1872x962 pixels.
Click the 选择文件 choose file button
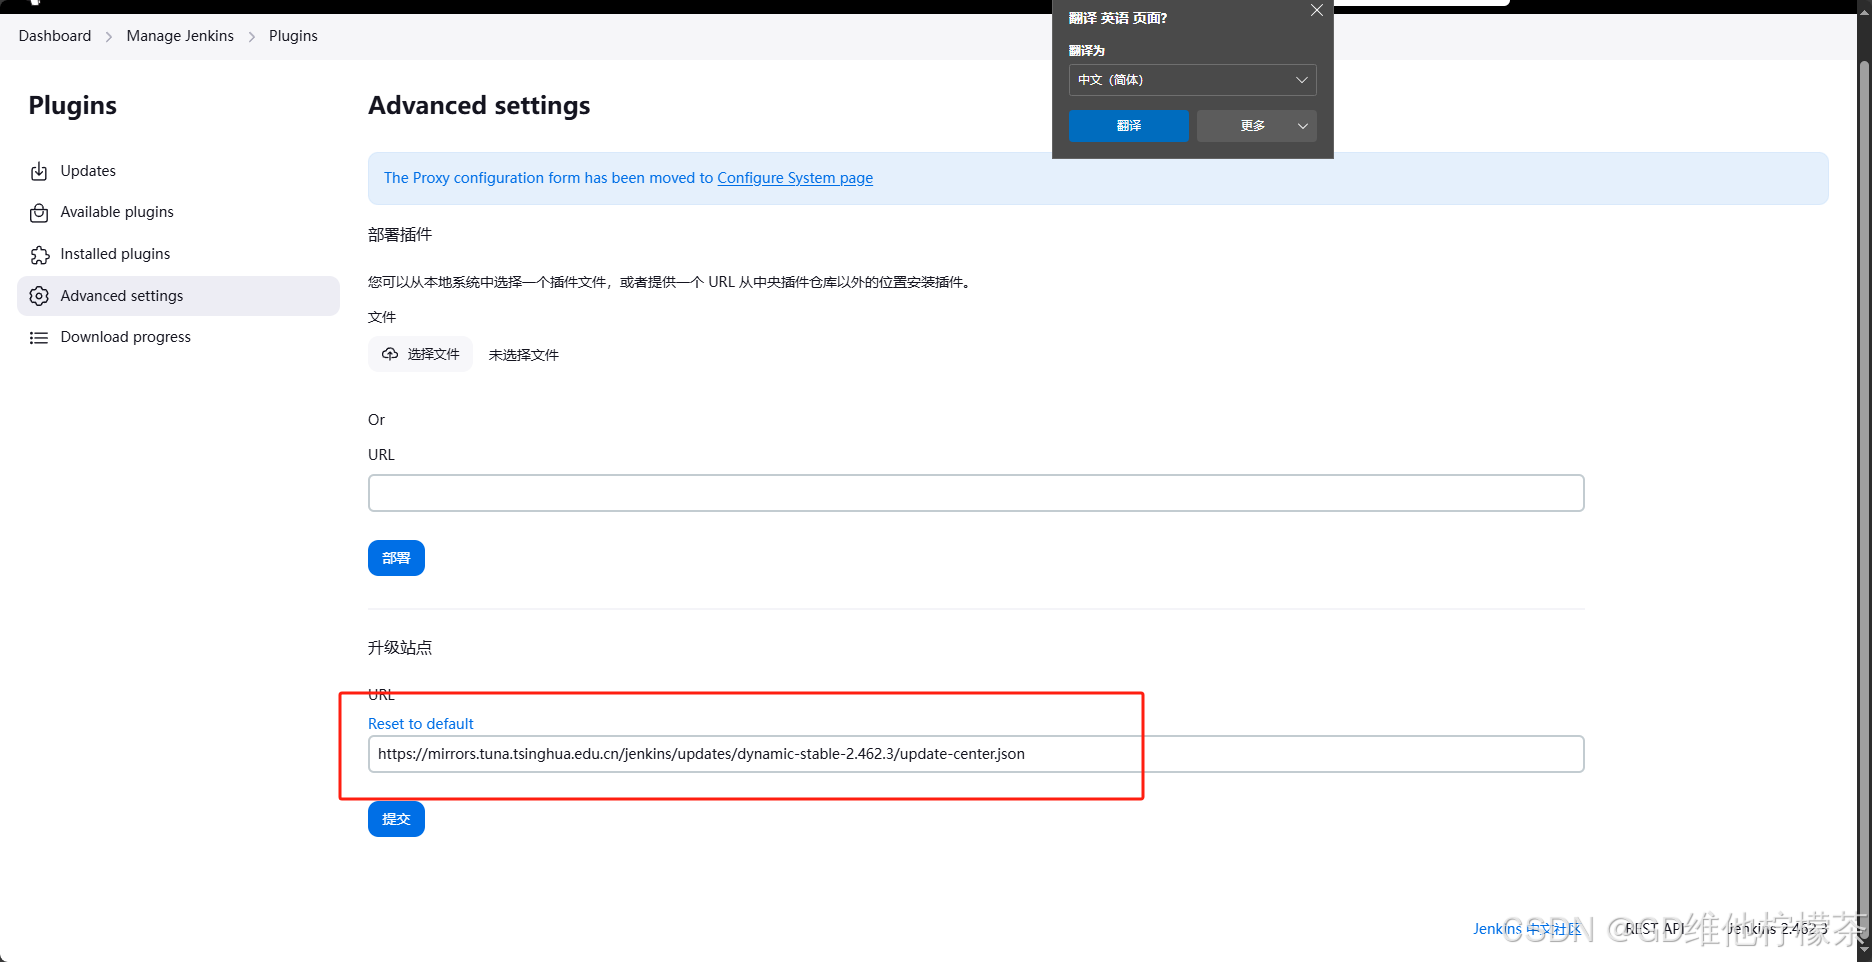pyautogui.click(x=420, y=354)
